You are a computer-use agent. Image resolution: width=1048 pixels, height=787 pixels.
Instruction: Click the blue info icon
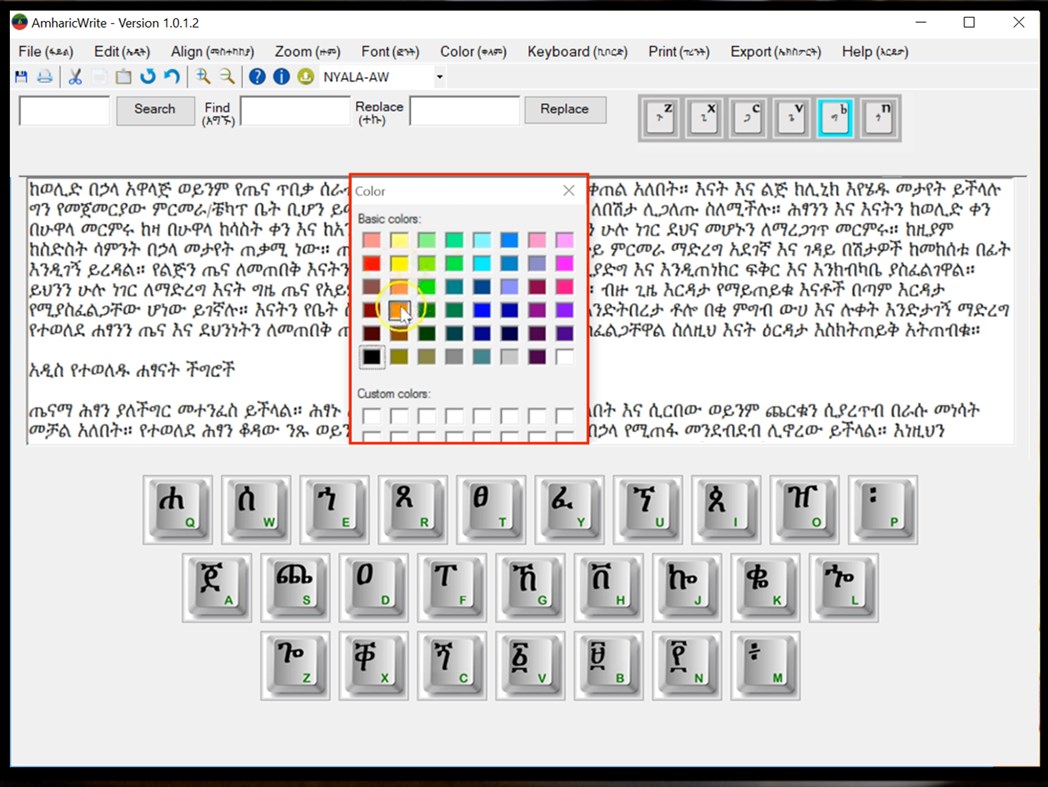(x=280, y=76)
